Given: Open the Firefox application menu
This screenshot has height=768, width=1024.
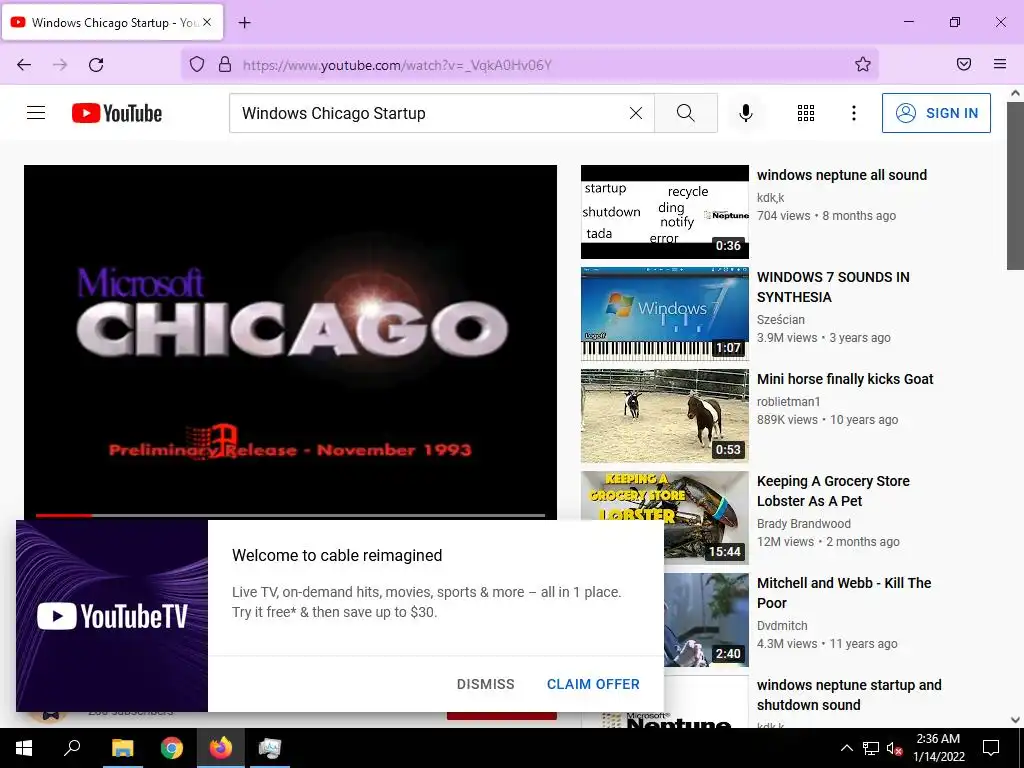Looking at the screenshot, I should tap(1000, 64).
